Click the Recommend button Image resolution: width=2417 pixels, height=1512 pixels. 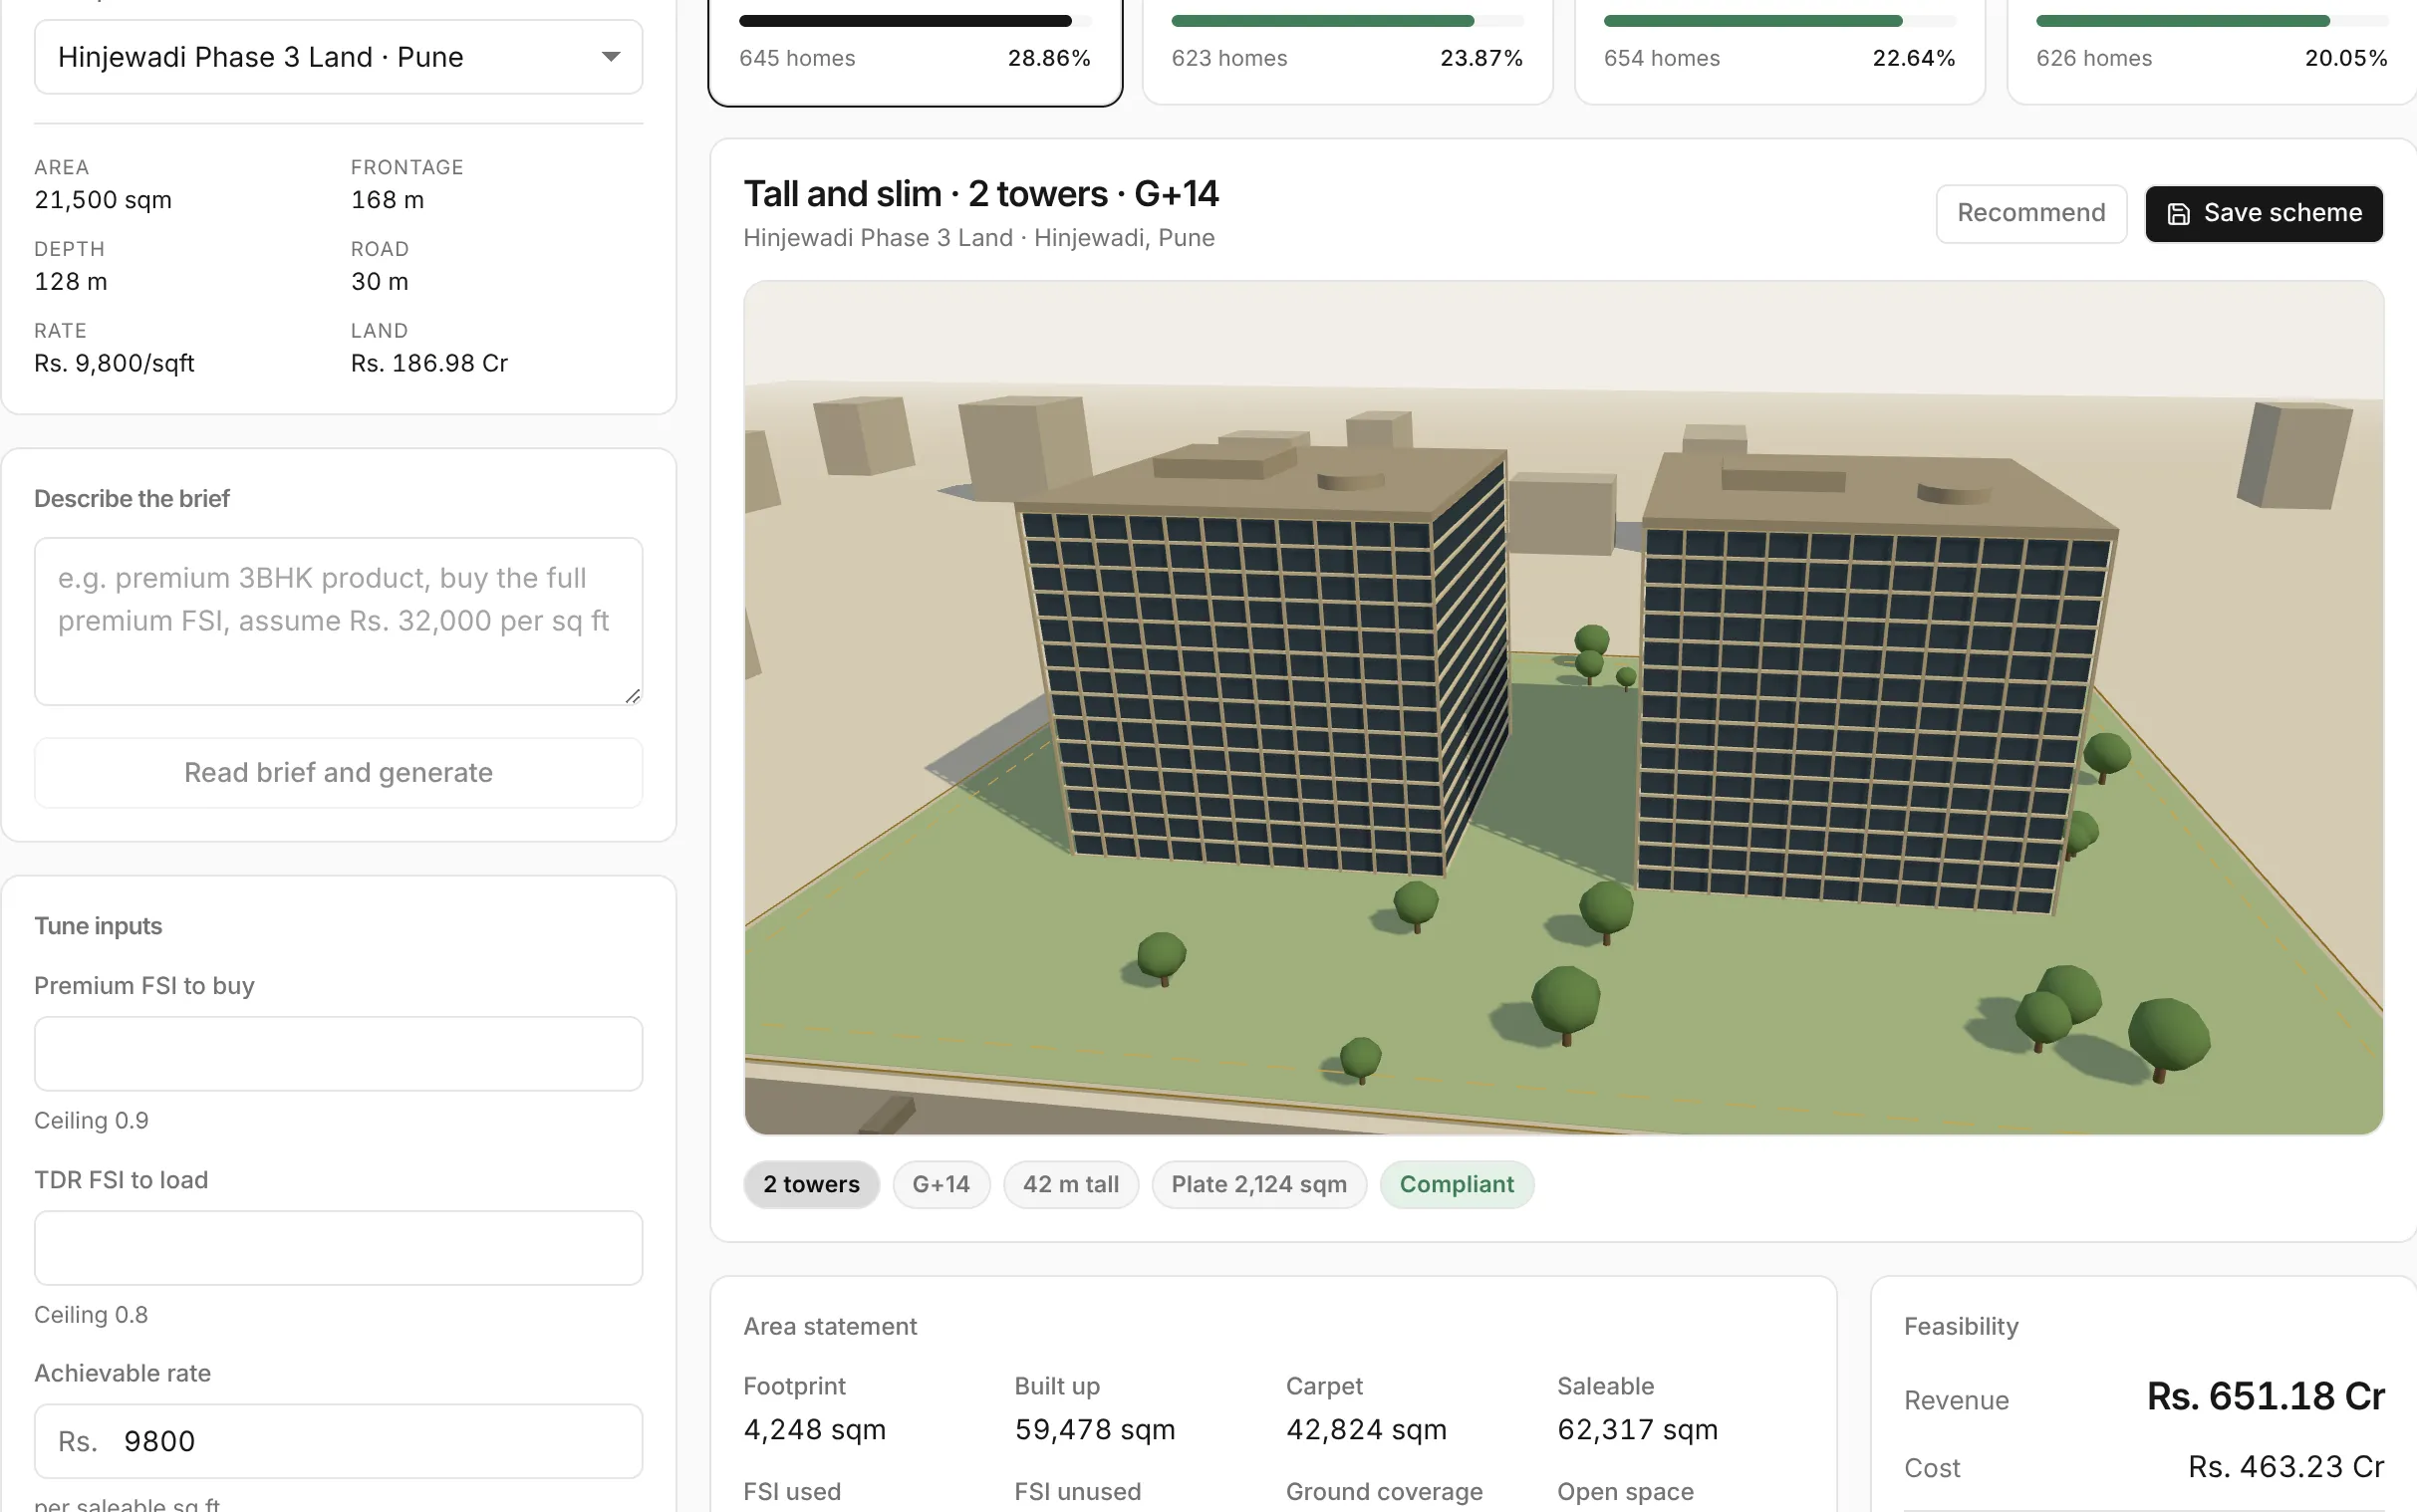pyautogui.click(x=2031, y=213)
